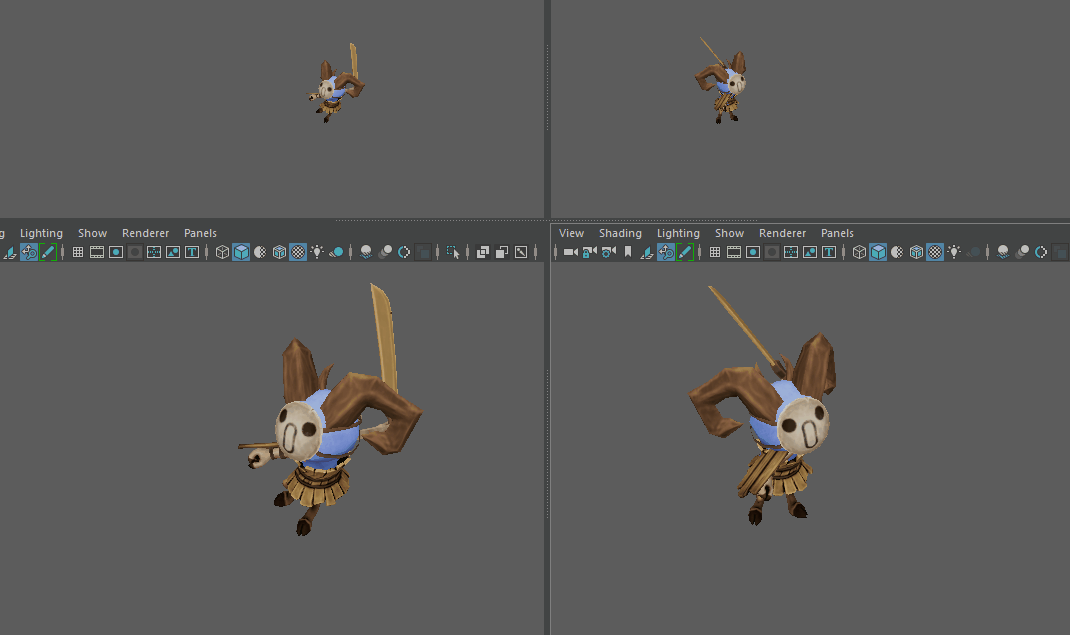The width and height of the screenshot is (1070, 635).
Task: Open View menu in right panel
Action: click(x=571, y=233)
